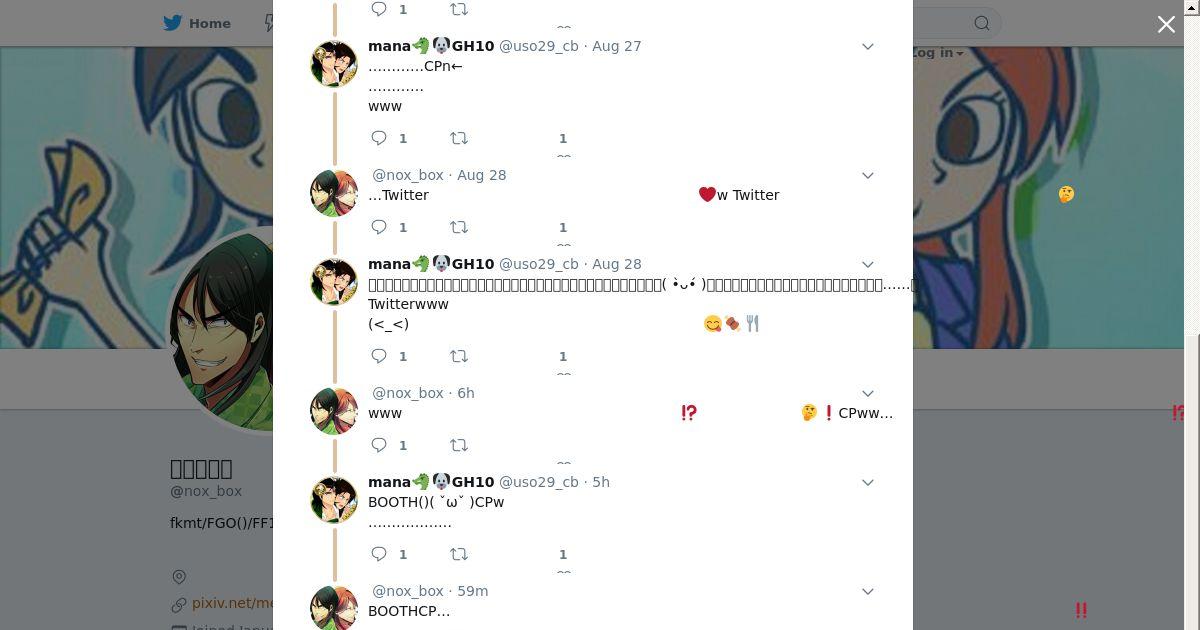Click the search magnifier icon
This screenshot has width=1200, height=630.
(x=982, y=23)
